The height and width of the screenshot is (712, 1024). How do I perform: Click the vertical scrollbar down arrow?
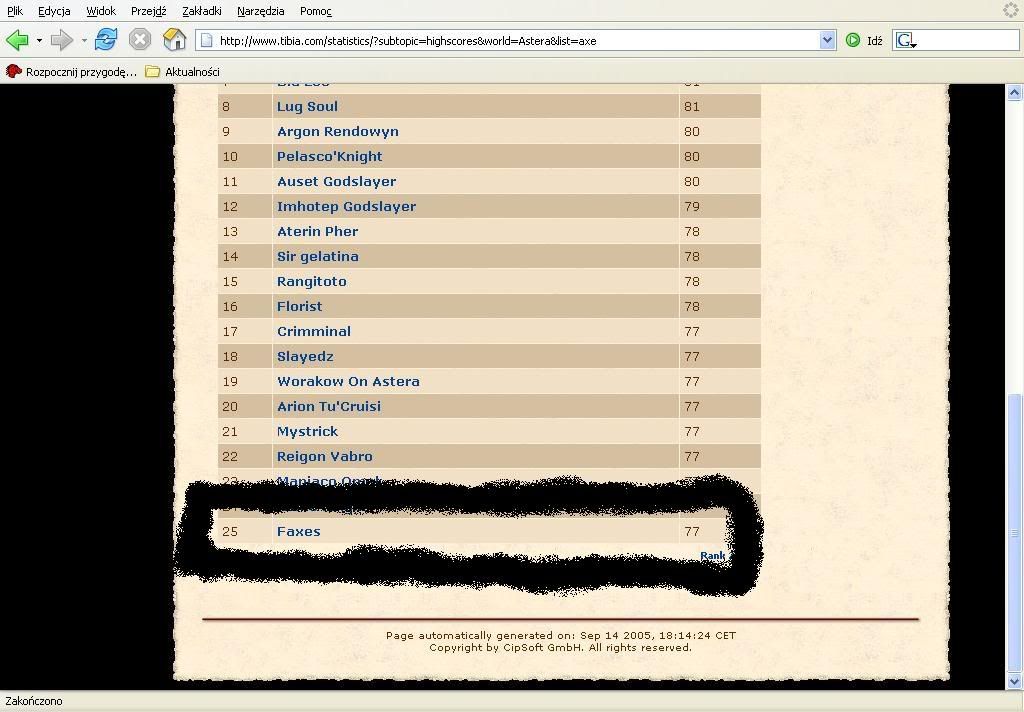click(1014, 681)
